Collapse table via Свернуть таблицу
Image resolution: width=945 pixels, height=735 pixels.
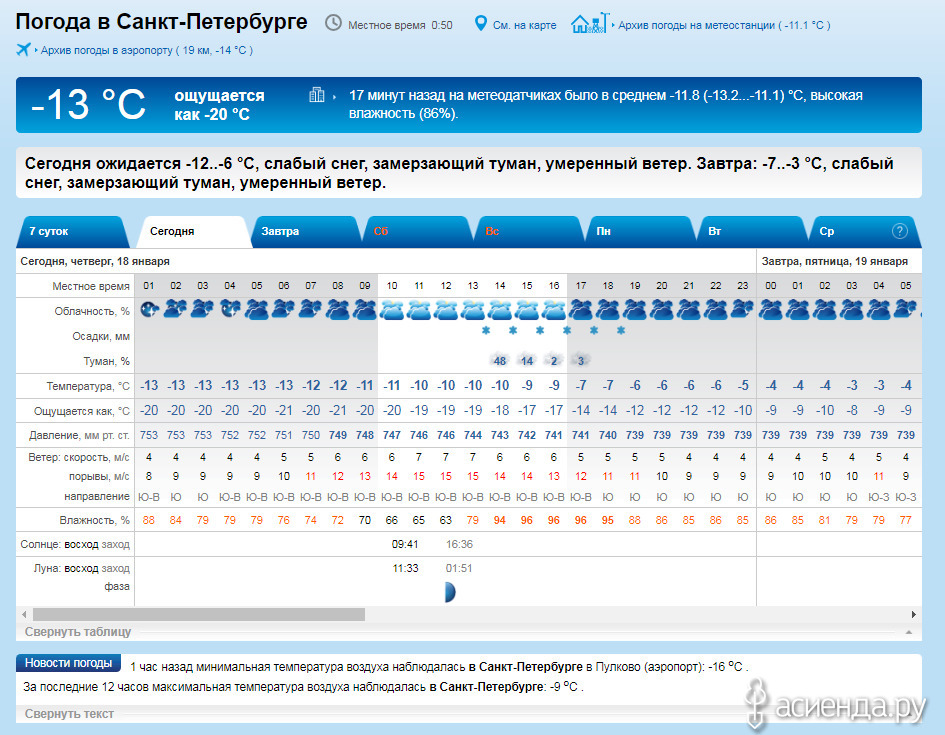point(78,631)
